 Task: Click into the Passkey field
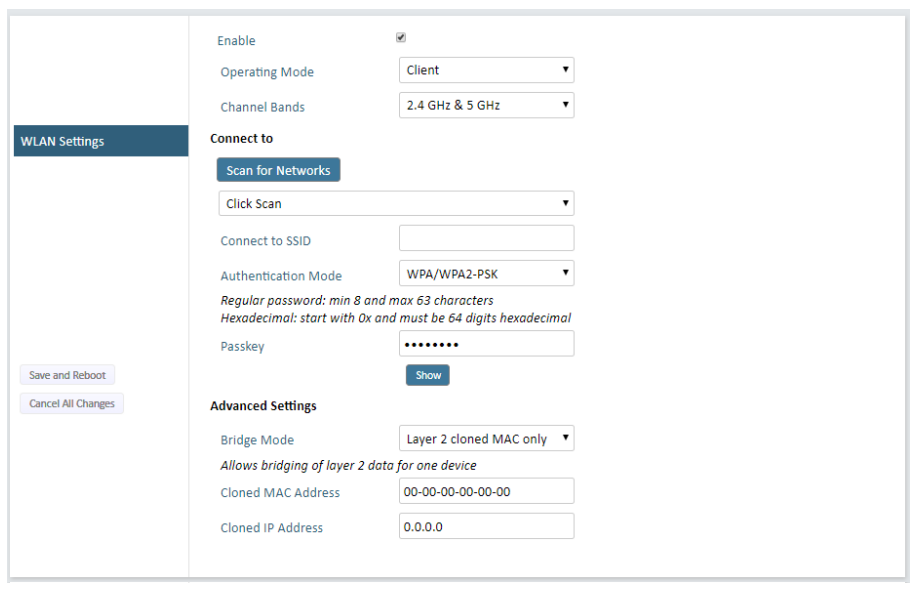(486, 344)
